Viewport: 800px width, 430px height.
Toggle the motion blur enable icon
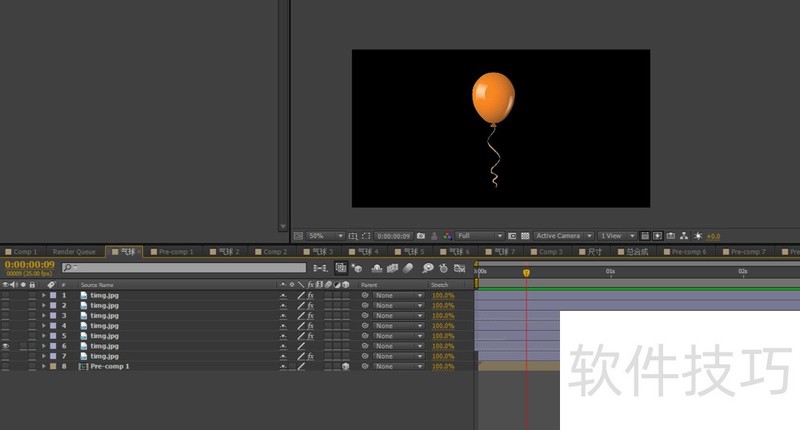[408, 268]
